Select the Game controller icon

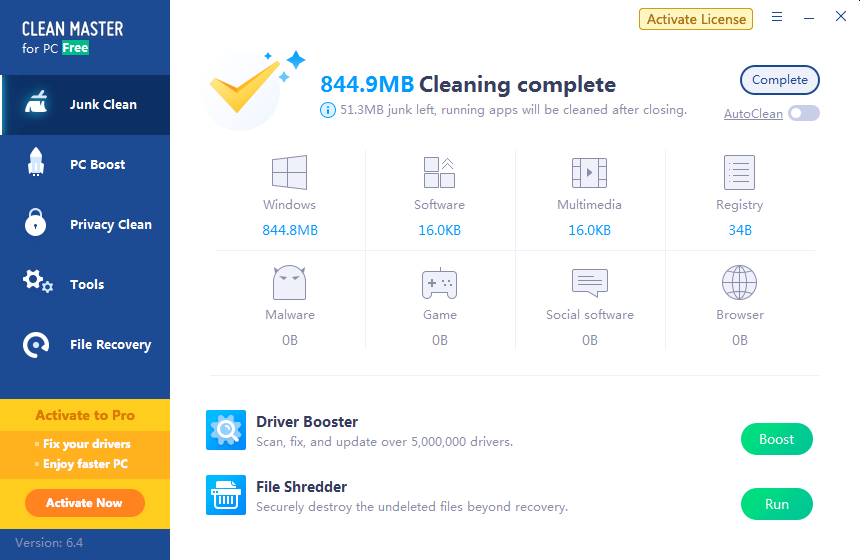pyautogui.click(x=439, y=283)
